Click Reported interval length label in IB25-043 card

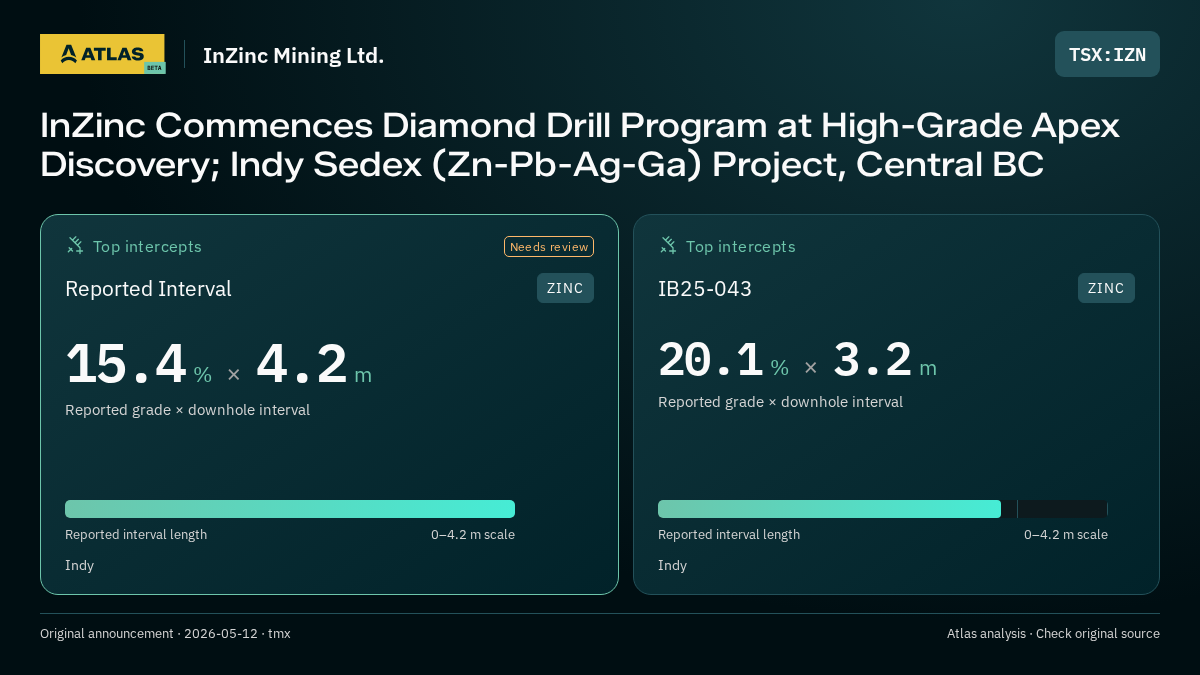coord(729,535)
